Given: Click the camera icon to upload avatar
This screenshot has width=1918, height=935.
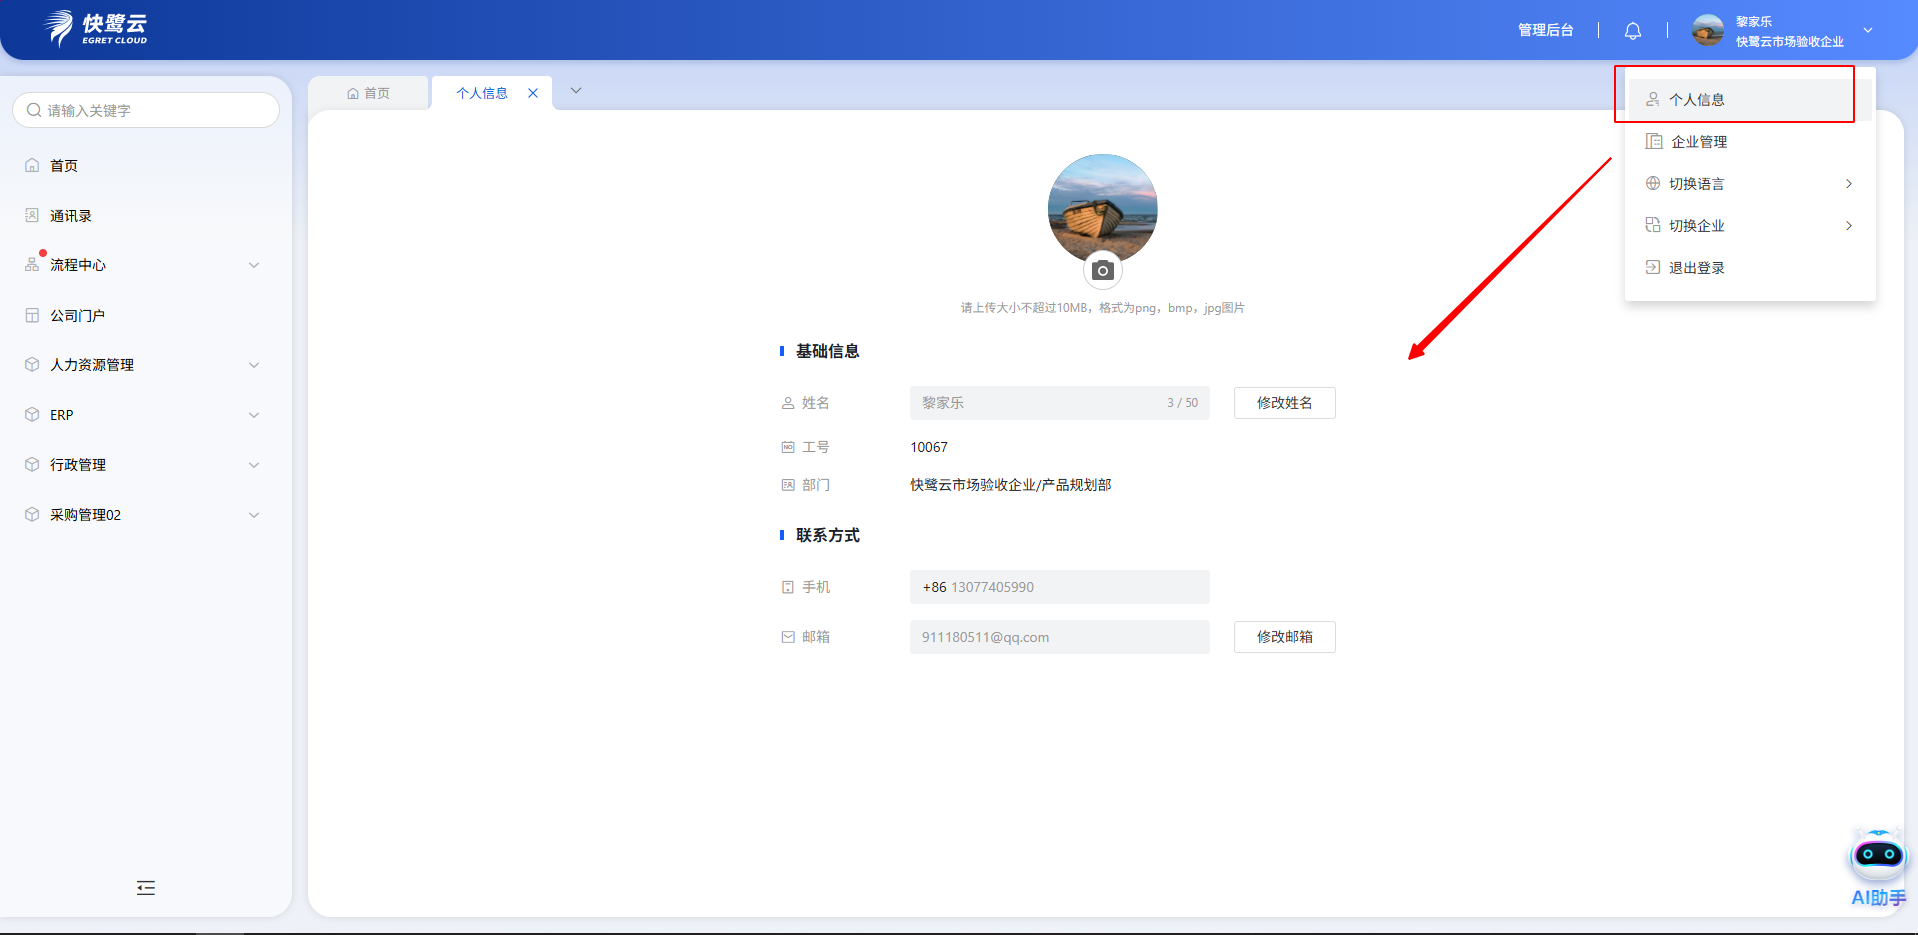Looking at the screenshot, I should [x=1102, y=271].
